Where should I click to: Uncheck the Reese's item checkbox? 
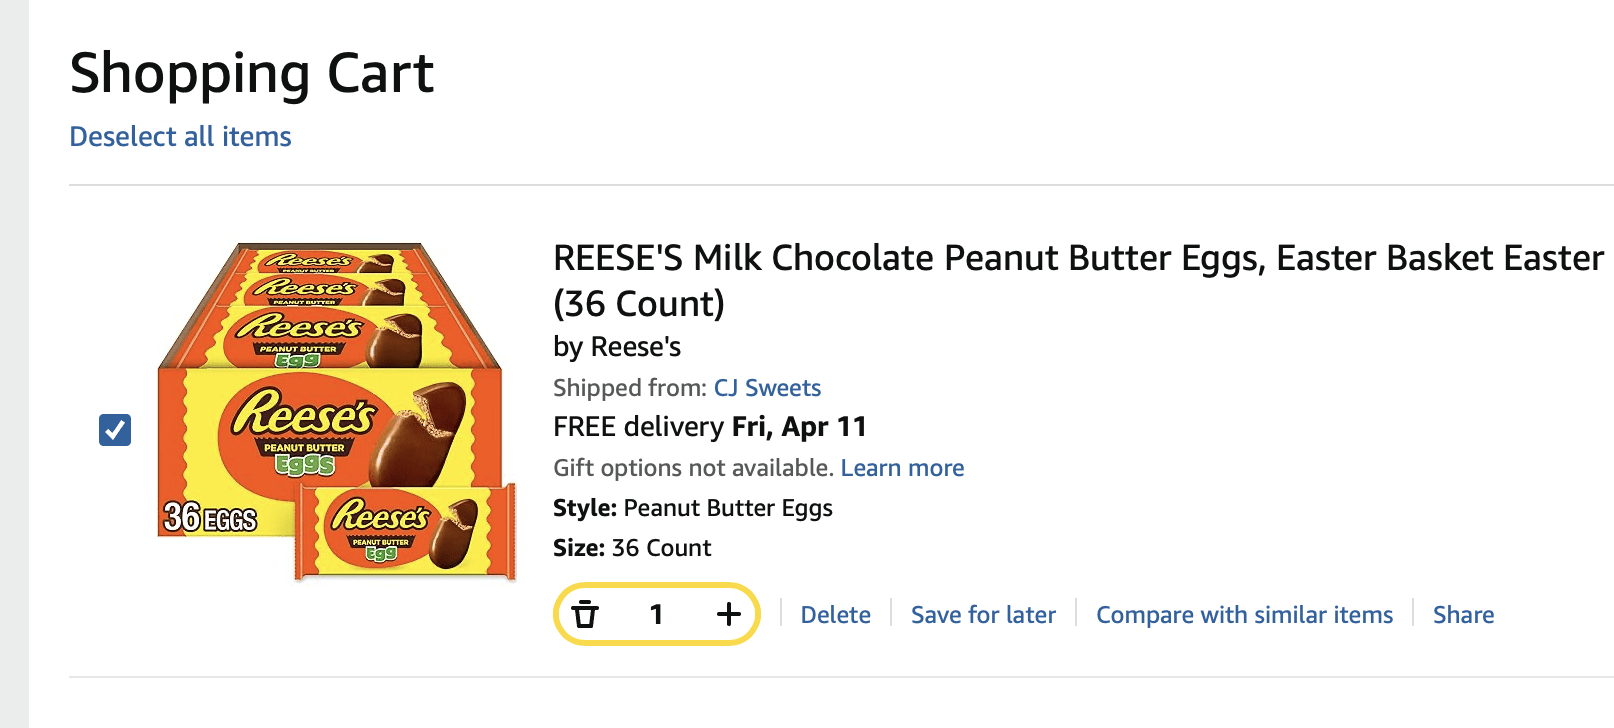point(115,430)
